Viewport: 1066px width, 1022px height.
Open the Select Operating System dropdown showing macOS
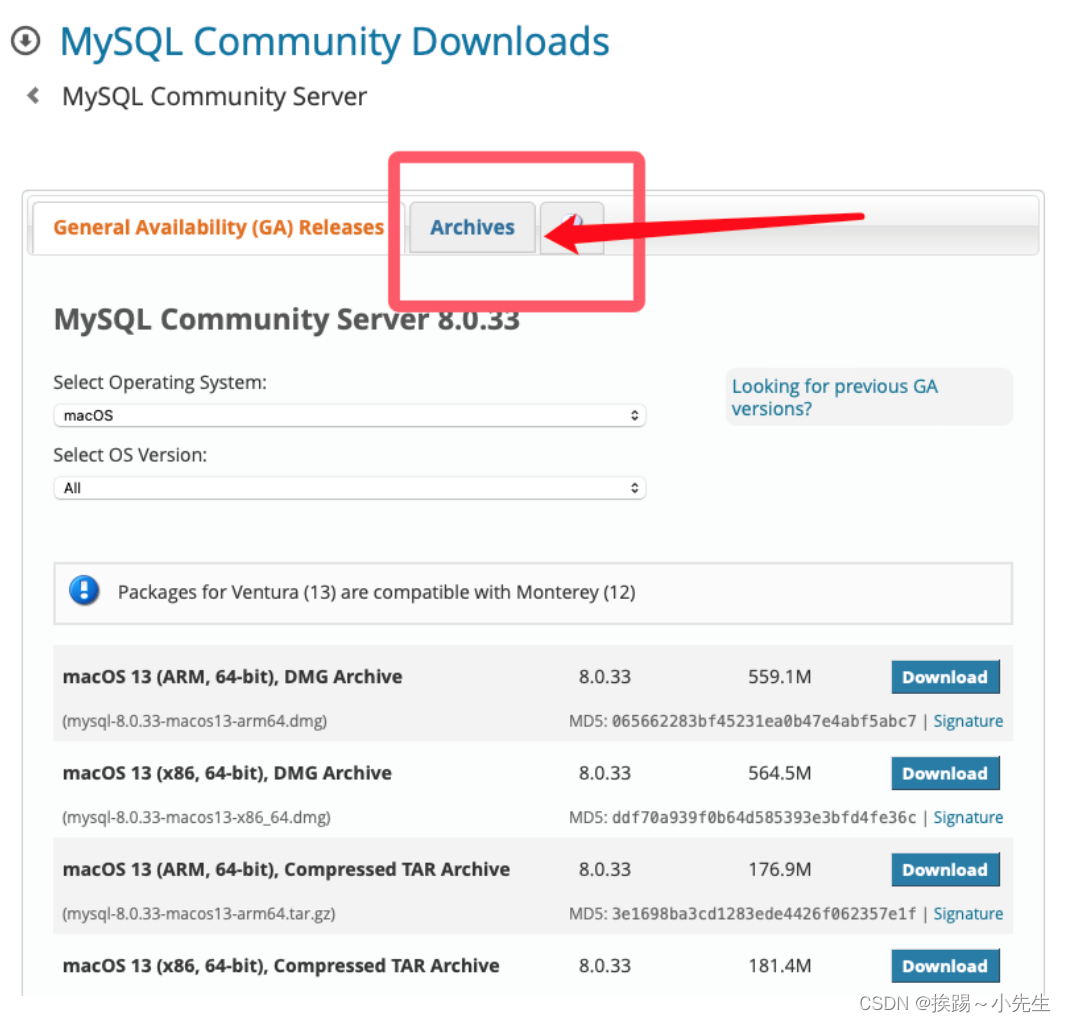pyautogui.click(x=349, y=415)
